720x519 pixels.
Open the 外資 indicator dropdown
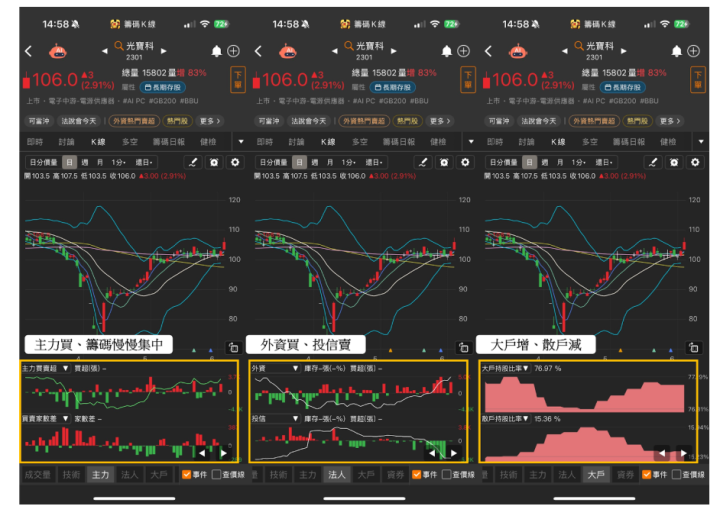[275, 368]
